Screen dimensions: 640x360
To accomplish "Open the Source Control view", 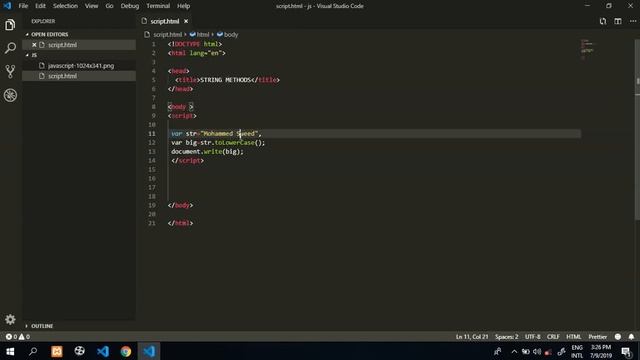I will 10,71.
